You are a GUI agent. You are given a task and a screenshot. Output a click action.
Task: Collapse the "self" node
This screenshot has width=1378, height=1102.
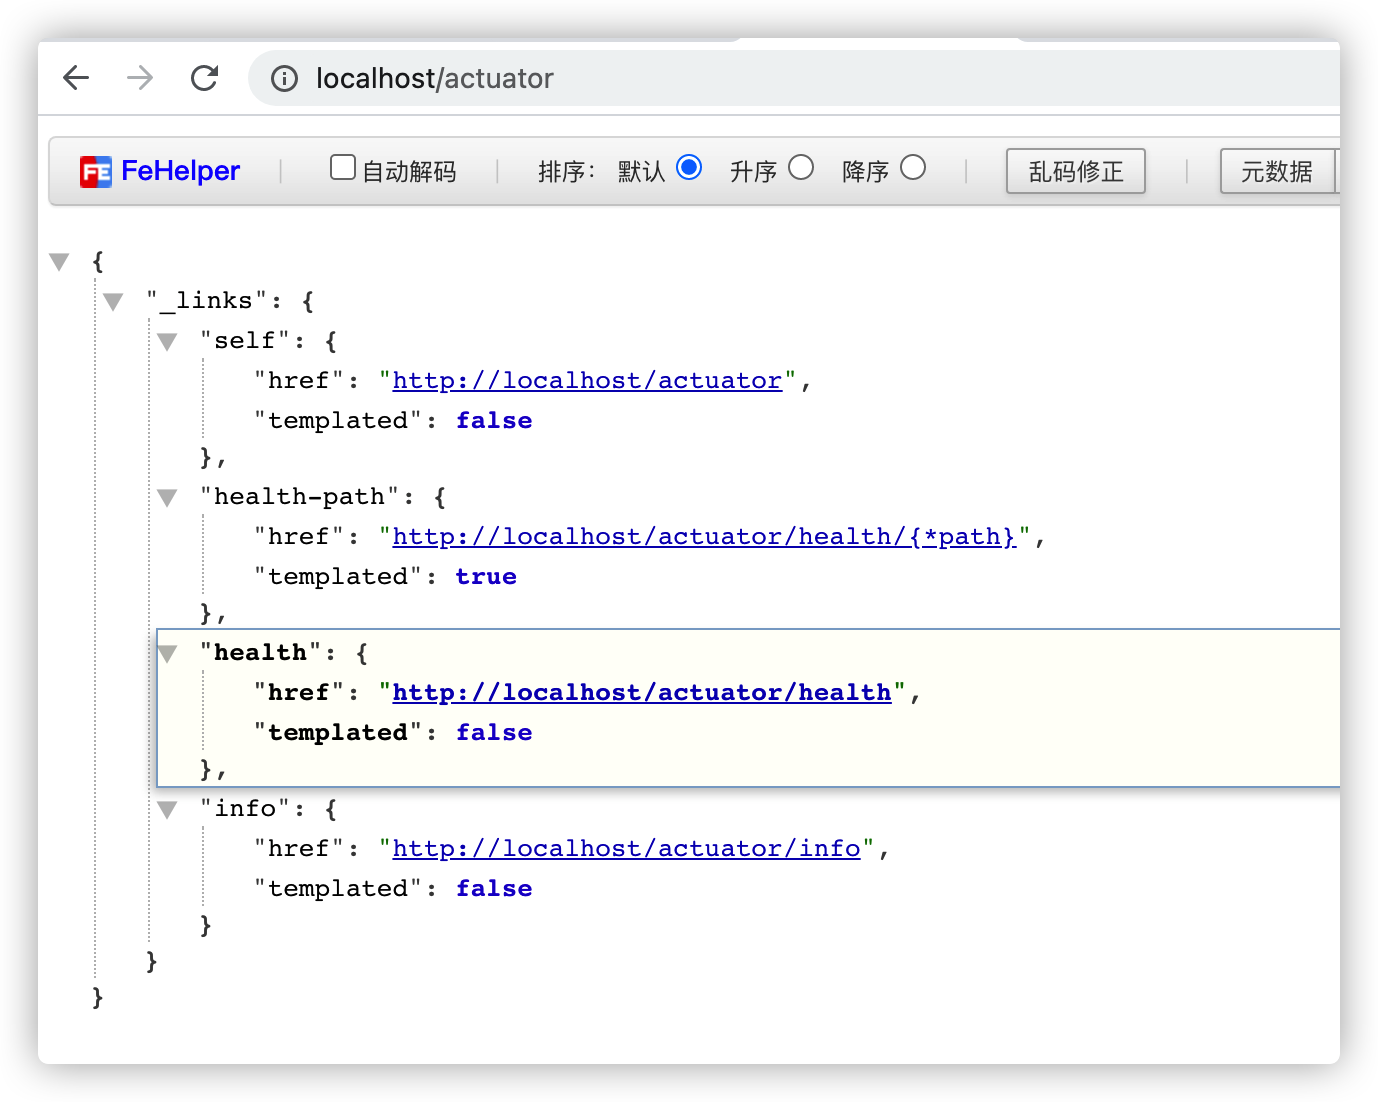(167, 342)
